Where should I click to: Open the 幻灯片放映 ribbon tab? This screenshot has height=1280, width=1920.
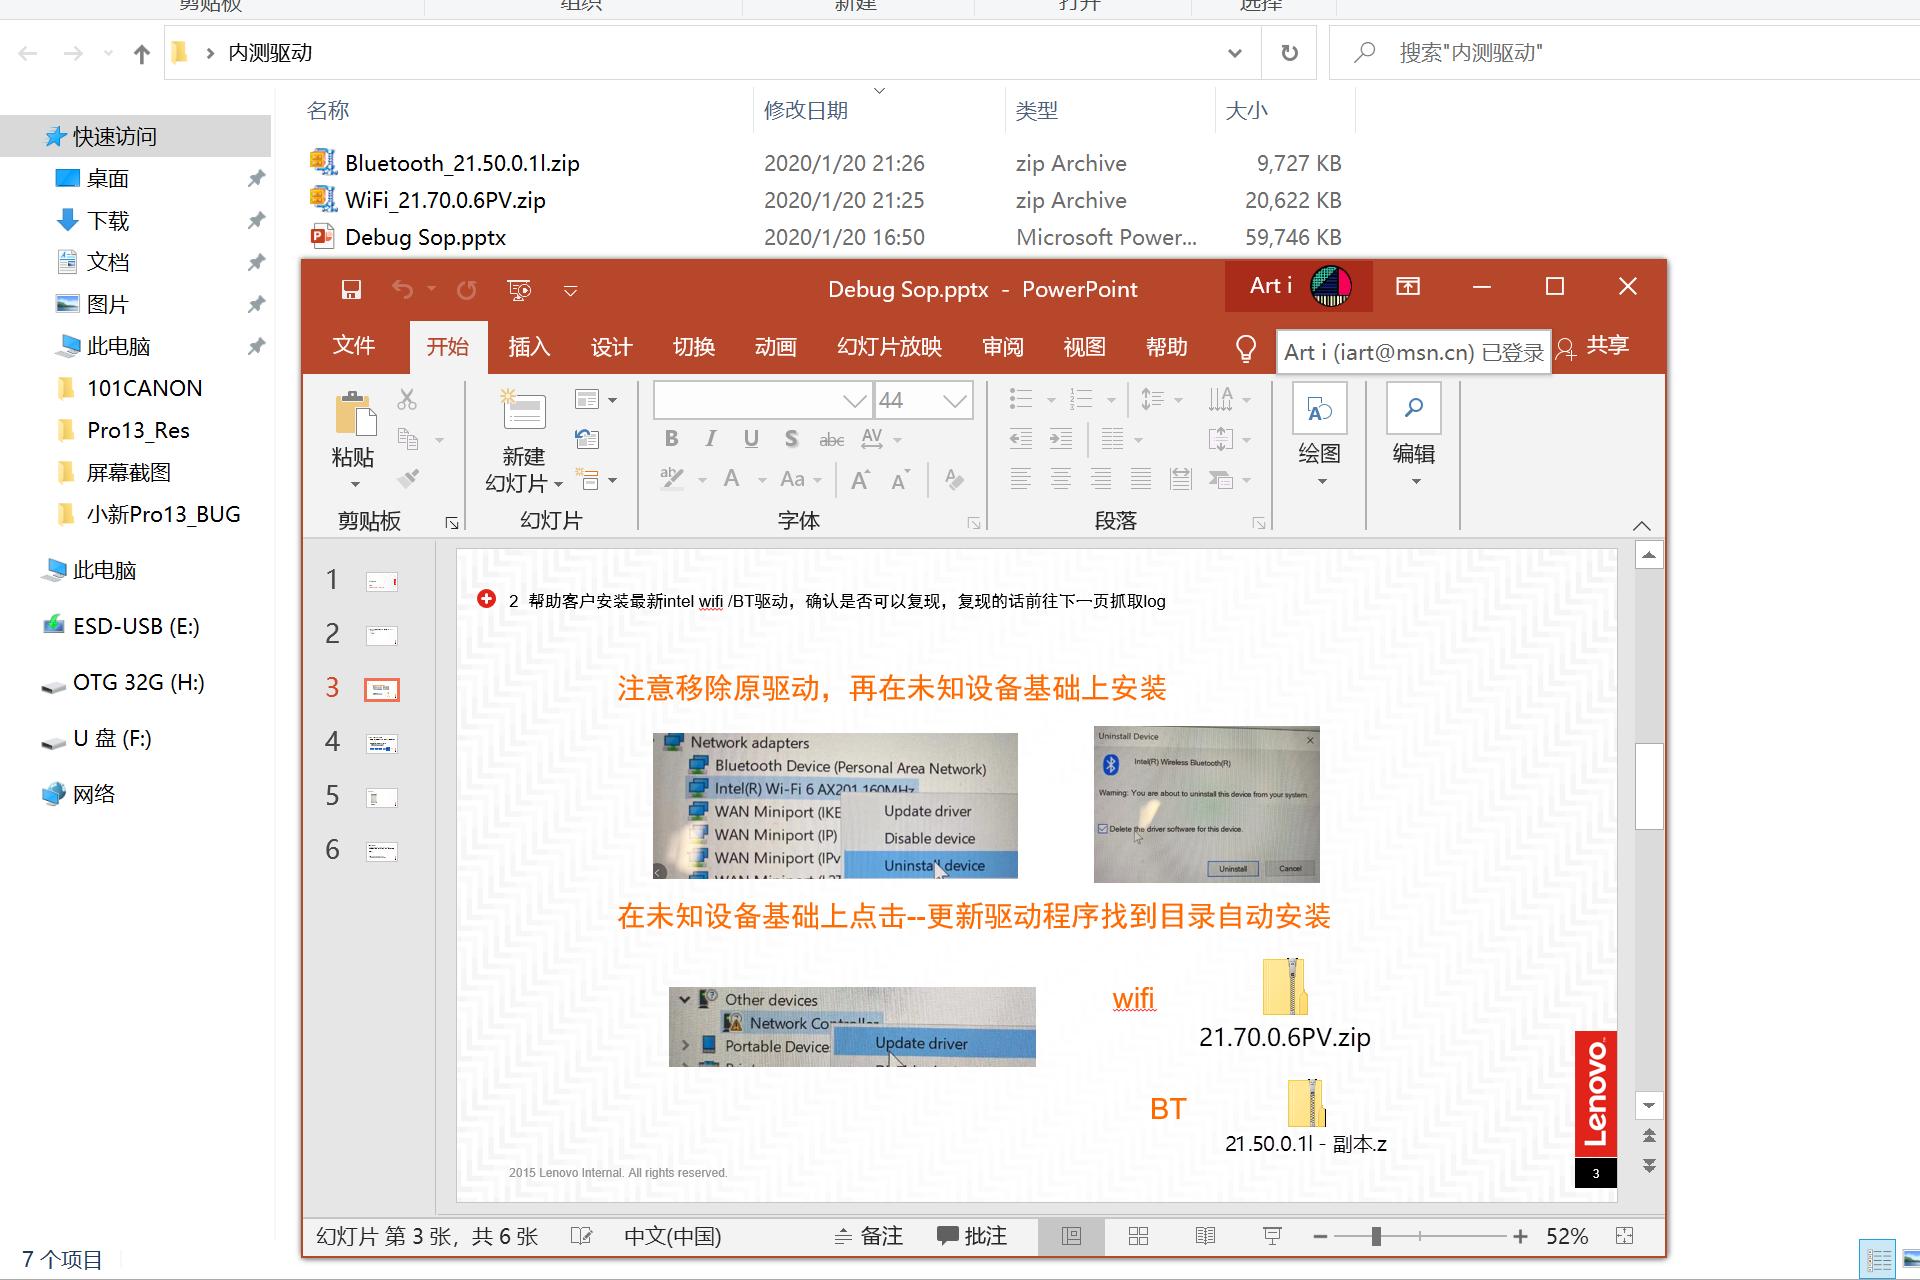point(889,347)
